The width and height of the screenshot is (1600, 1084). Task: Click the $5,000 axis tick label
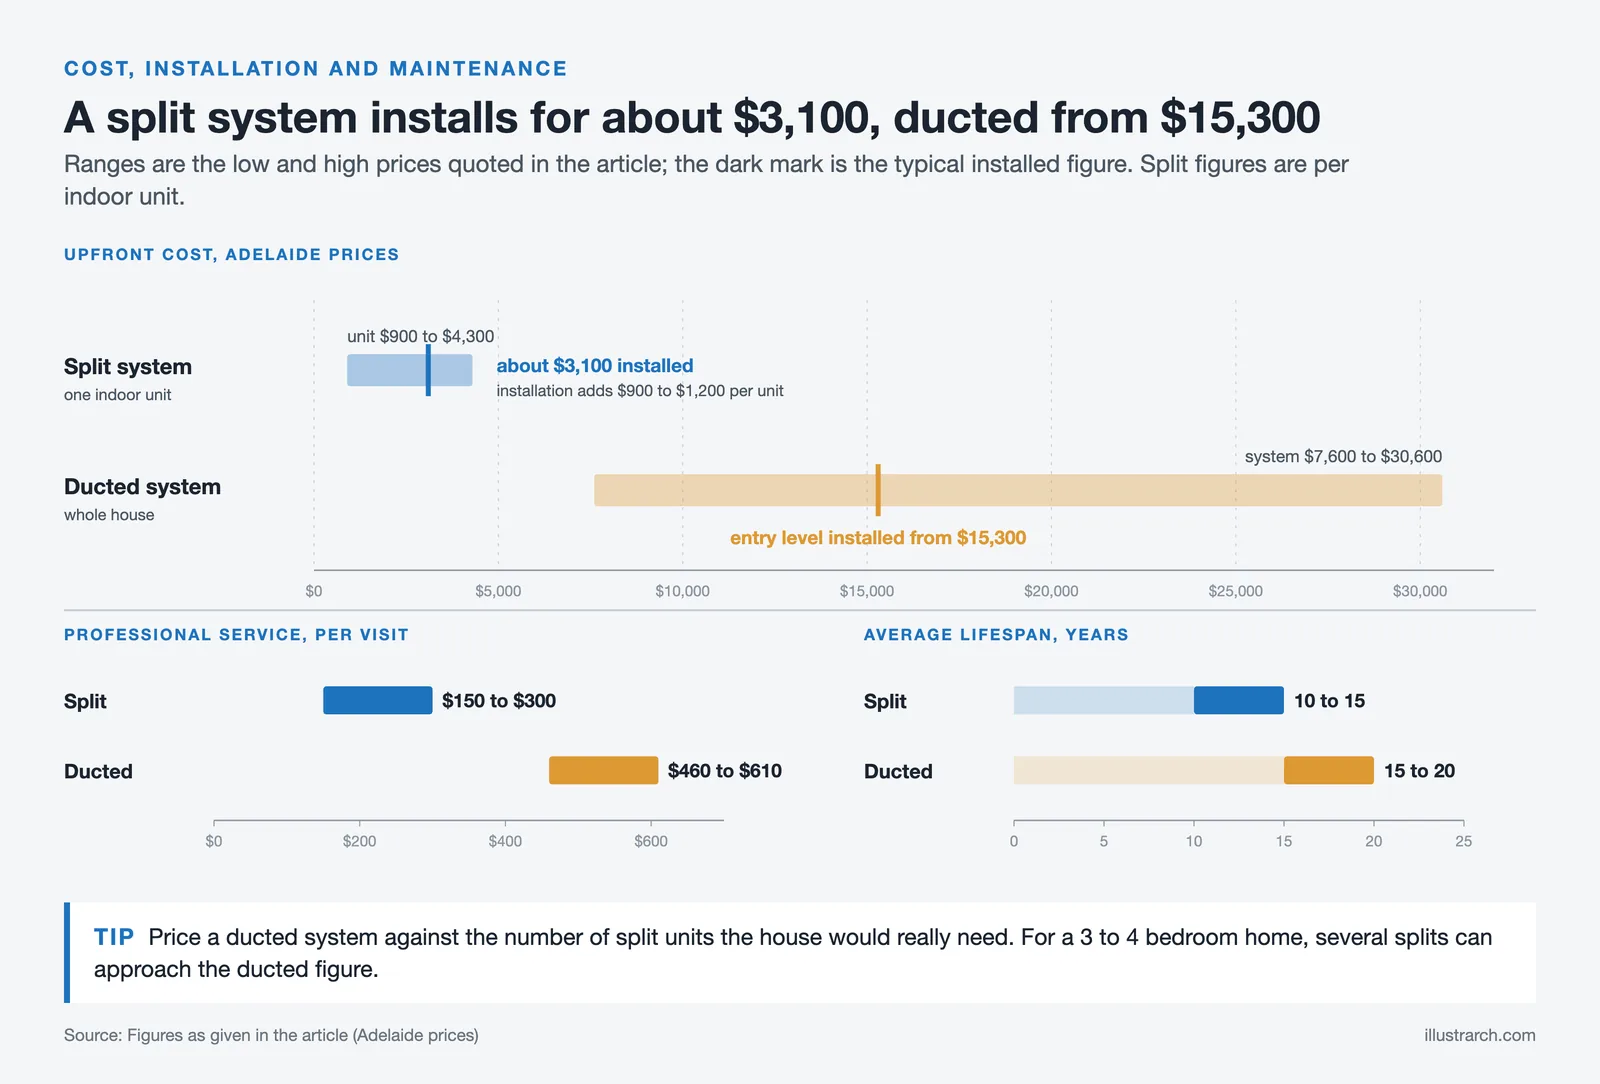498,591
